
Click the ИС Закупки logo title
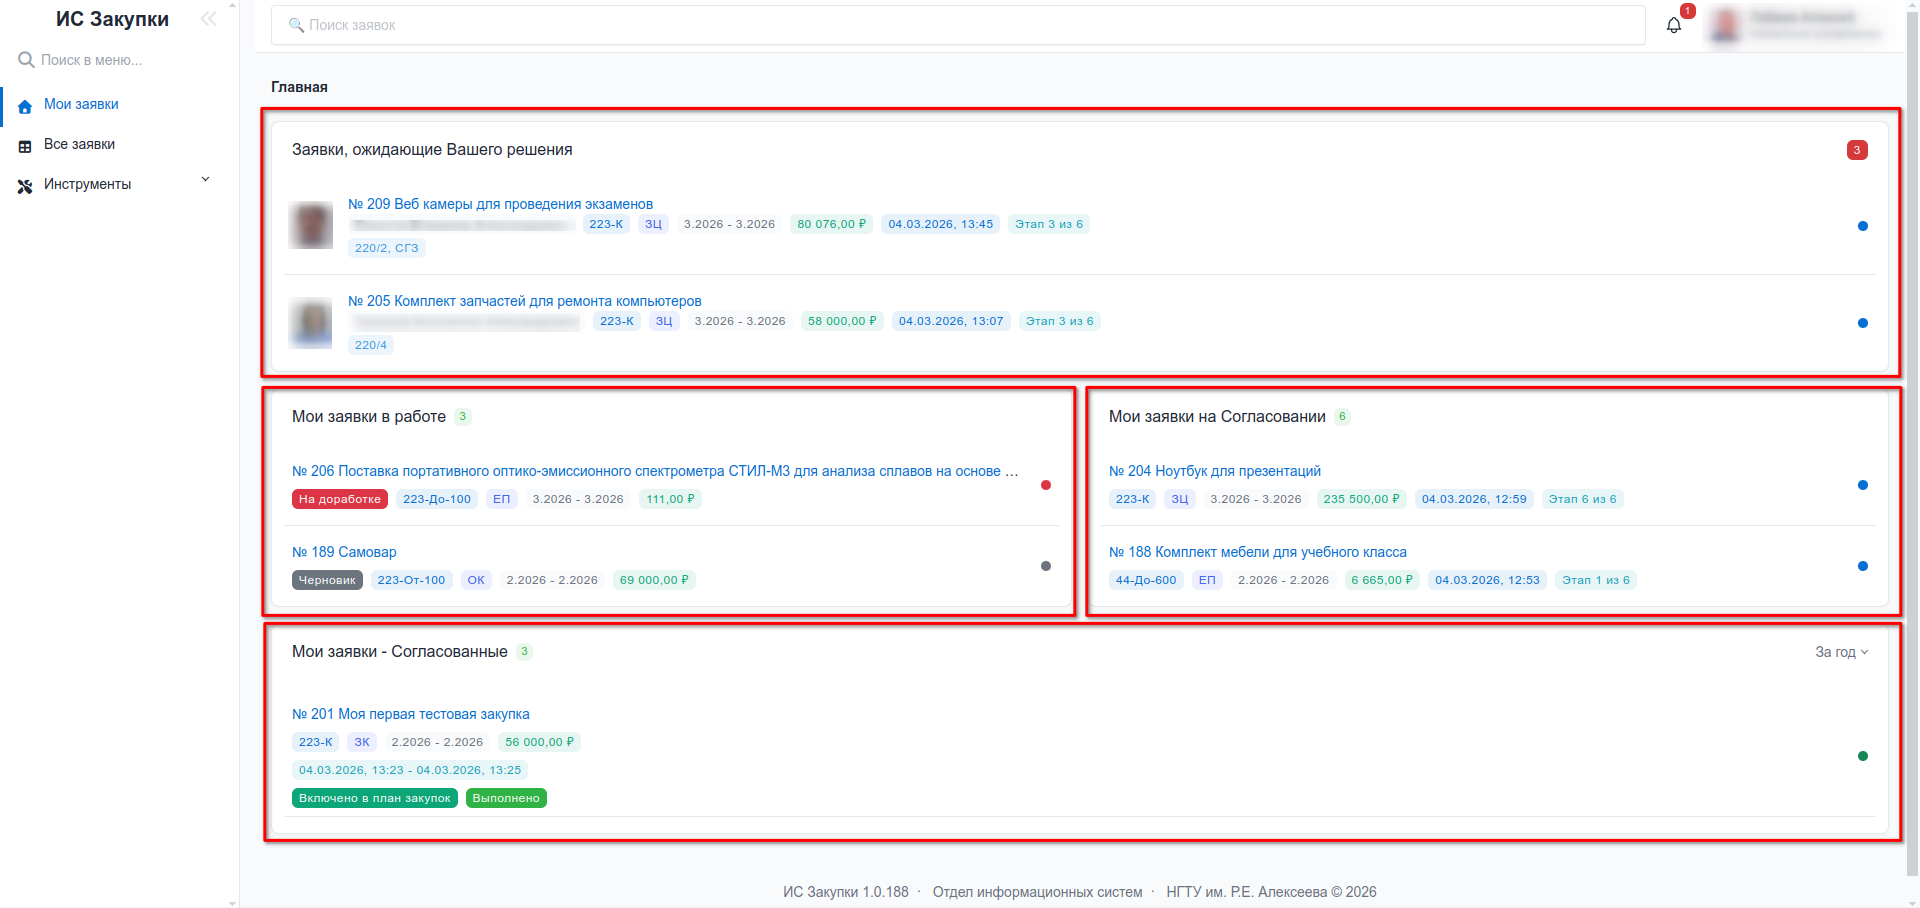coord(112,19)
